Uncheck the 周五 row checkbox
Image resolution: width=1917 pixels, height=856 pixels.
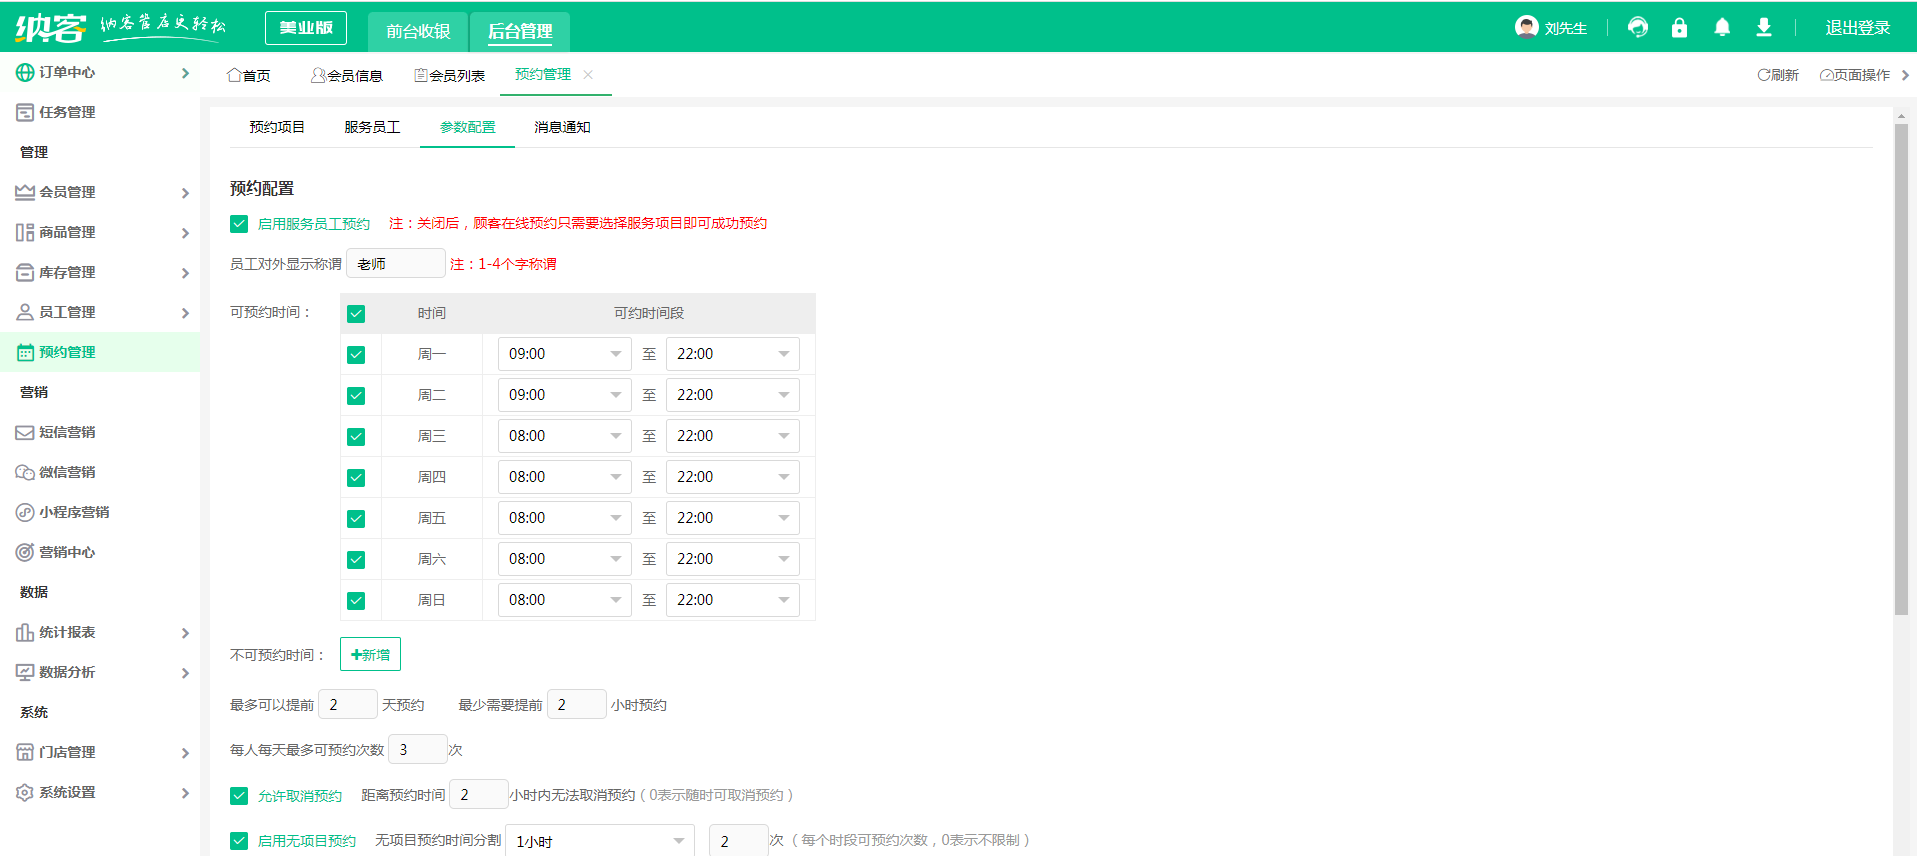pyautogui.click(x=356, y=519)
